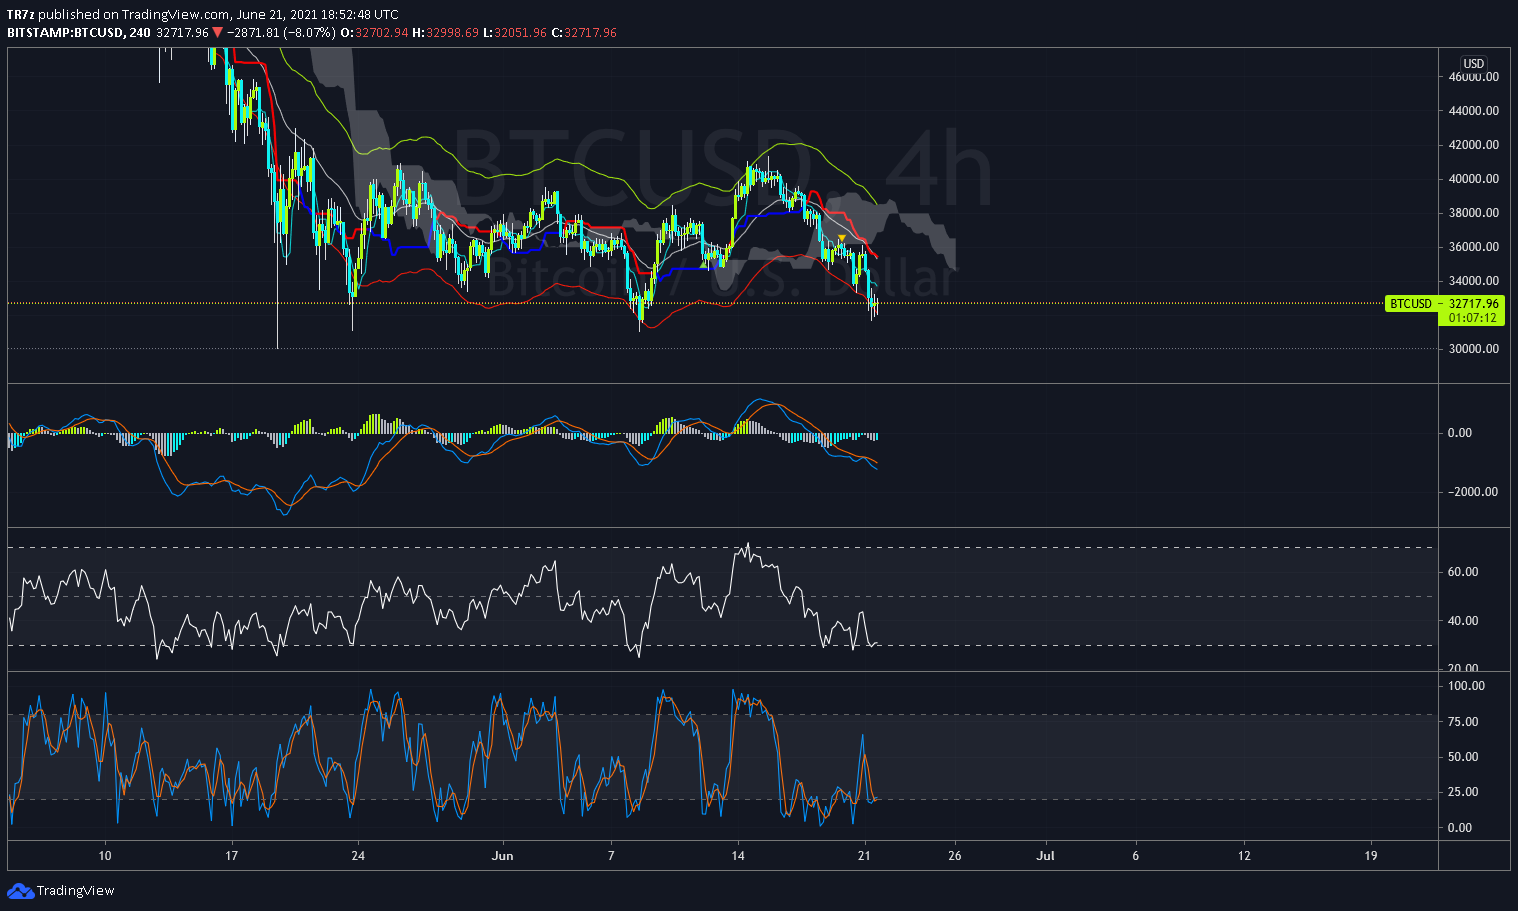Viewport: 1518px width, 911px height.
Task: Open the TradingView text link at the bottom
Action: (x=76, y=891)
